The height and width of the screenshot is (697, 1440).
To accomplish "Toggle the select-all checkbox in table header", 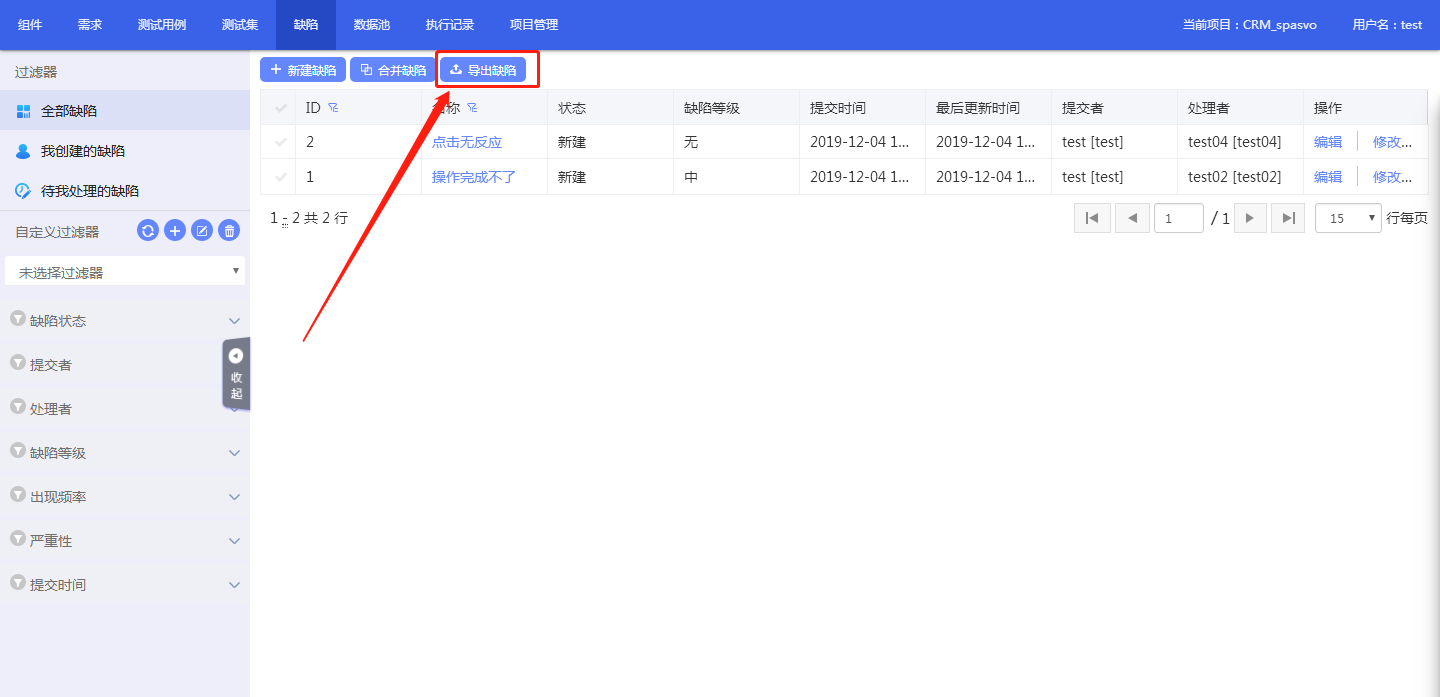I will click(280, 108).
